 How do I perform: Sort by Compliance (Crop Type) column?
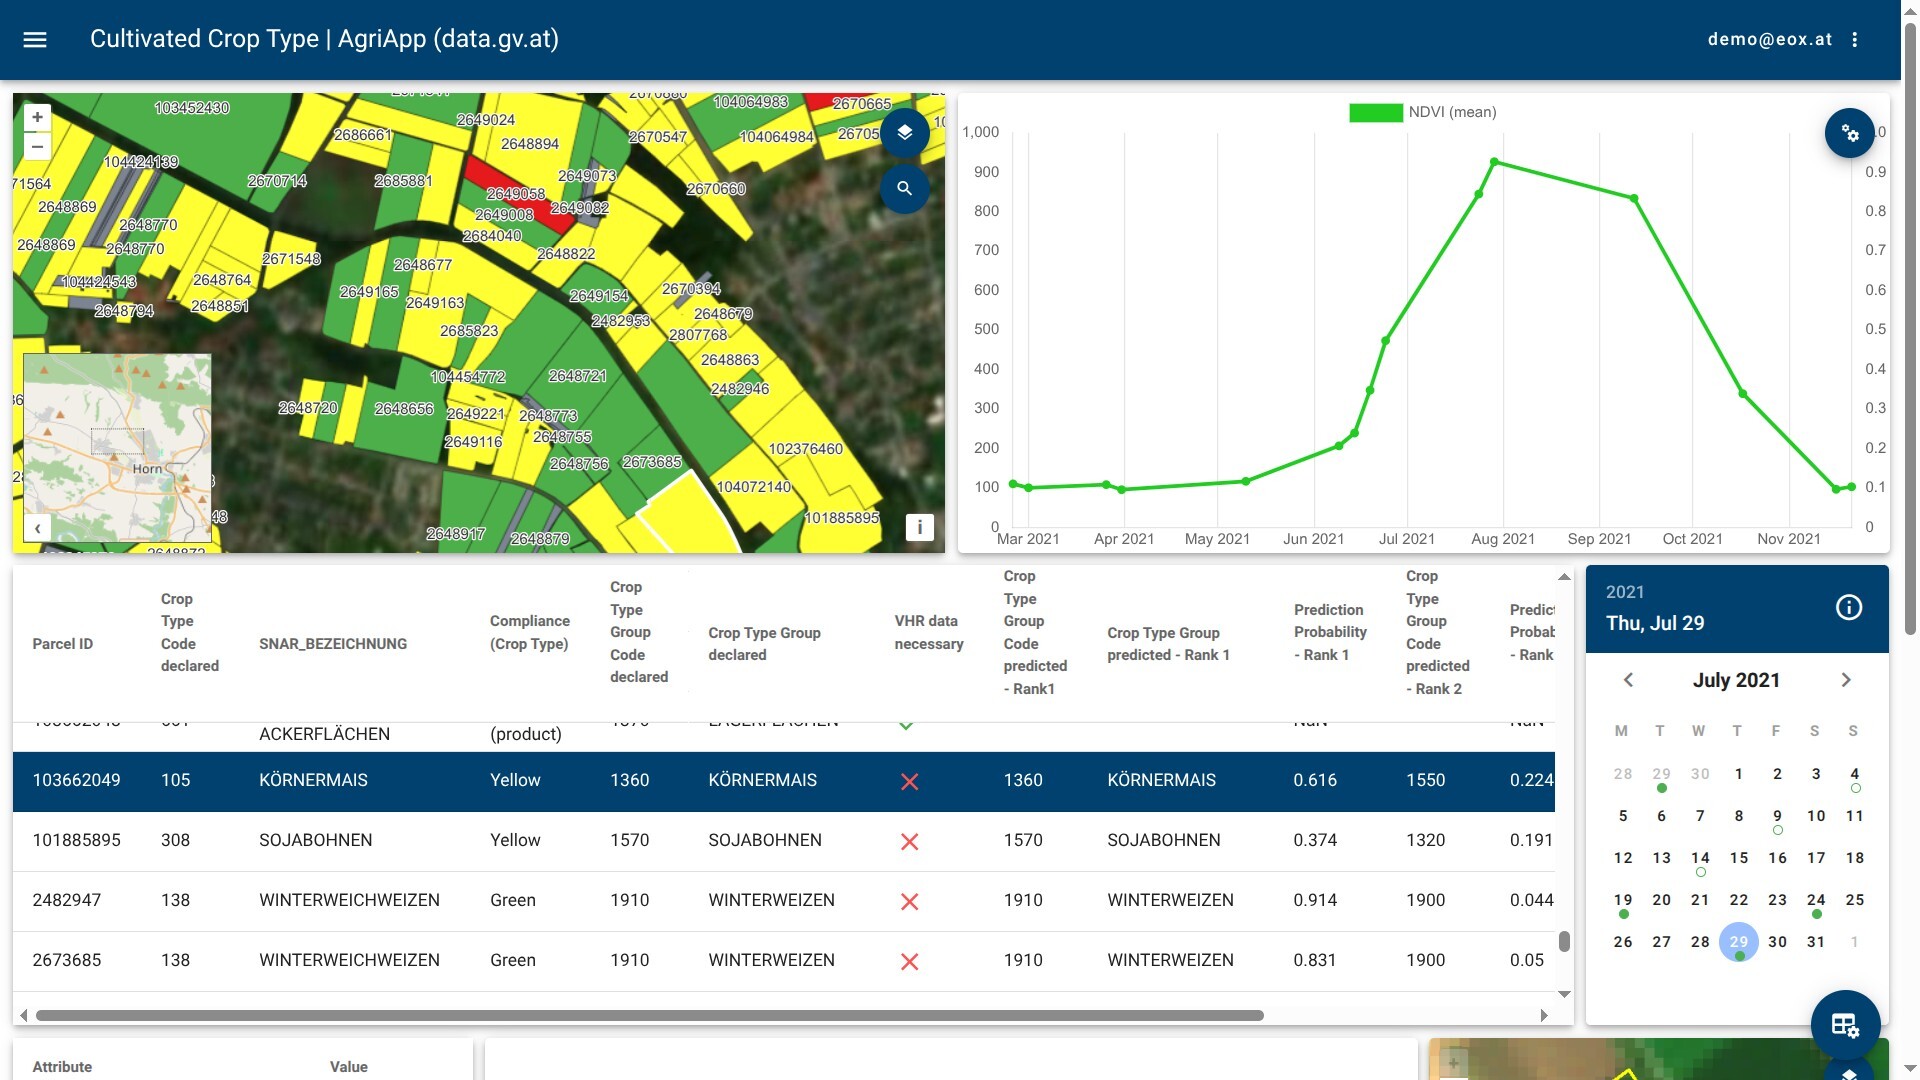(529, 632)
